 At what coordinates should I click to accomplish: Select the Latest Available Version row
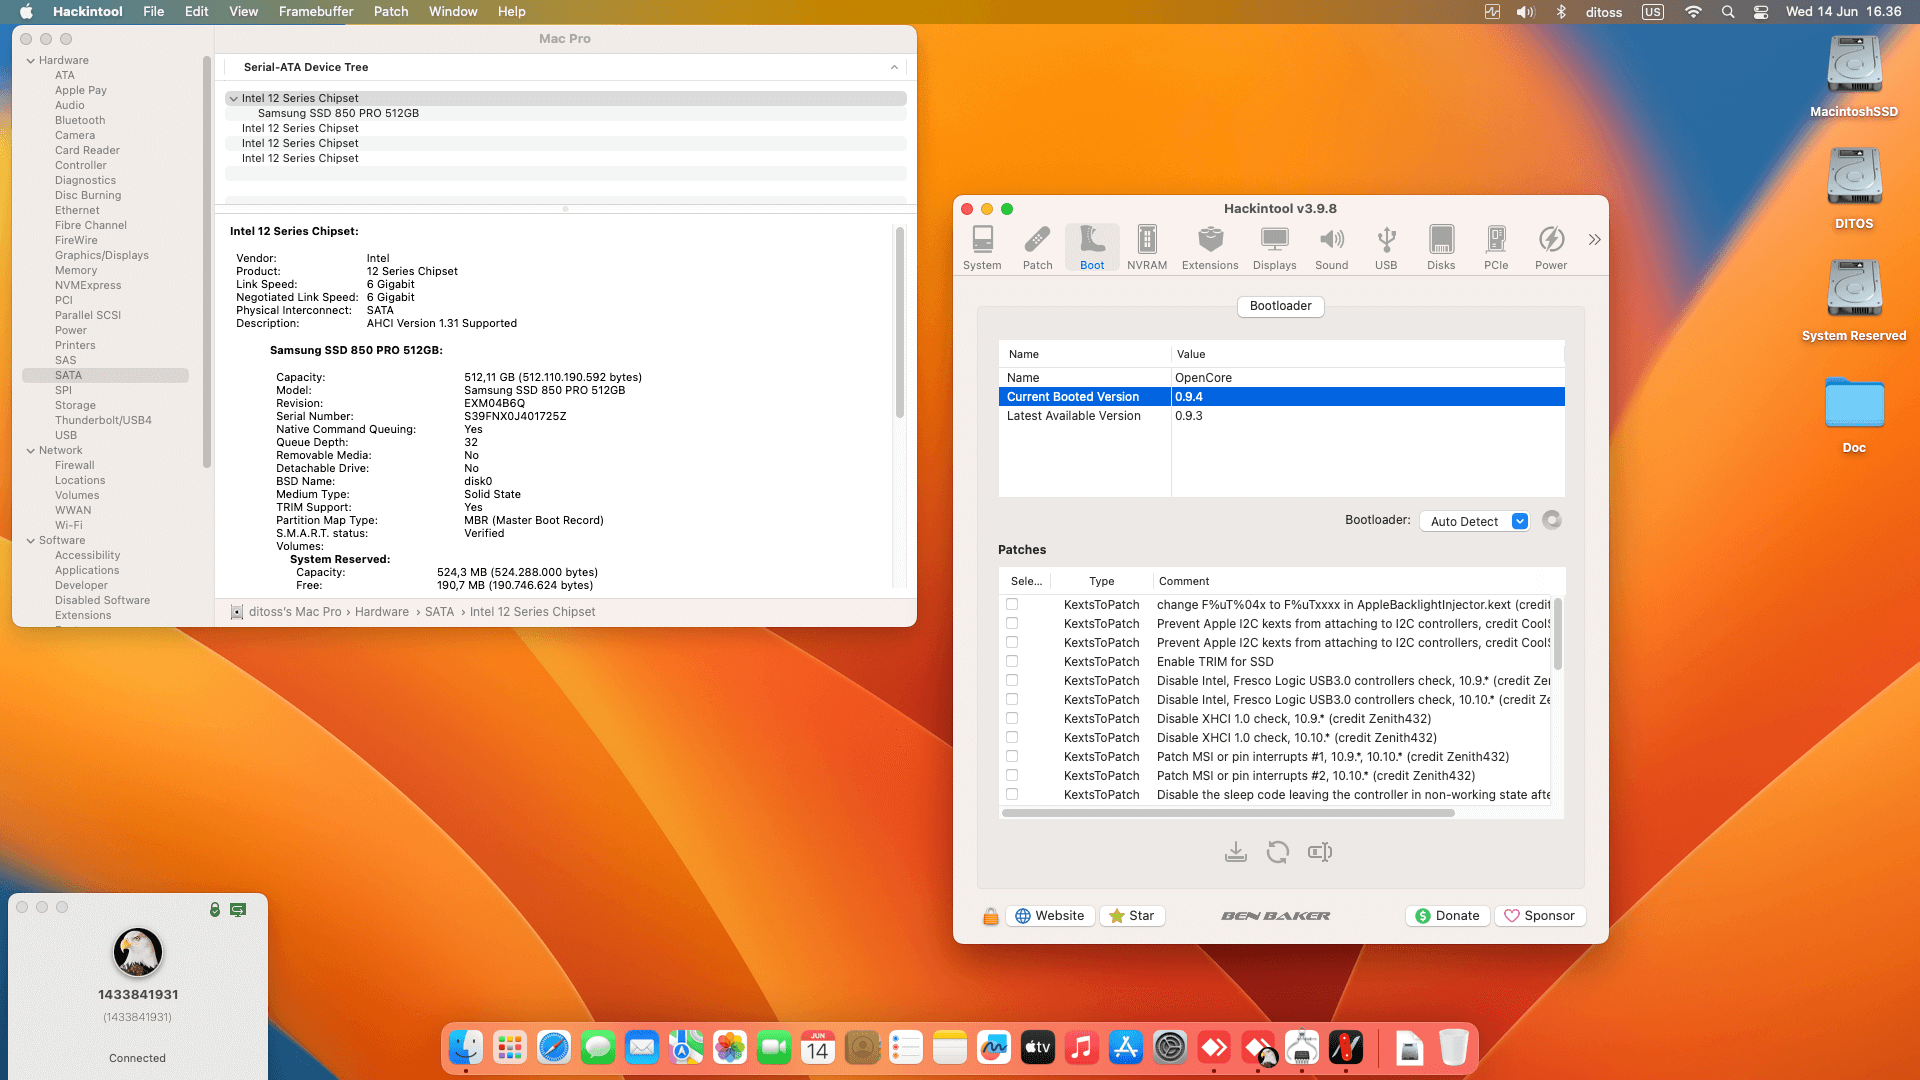pos(1281,416)
